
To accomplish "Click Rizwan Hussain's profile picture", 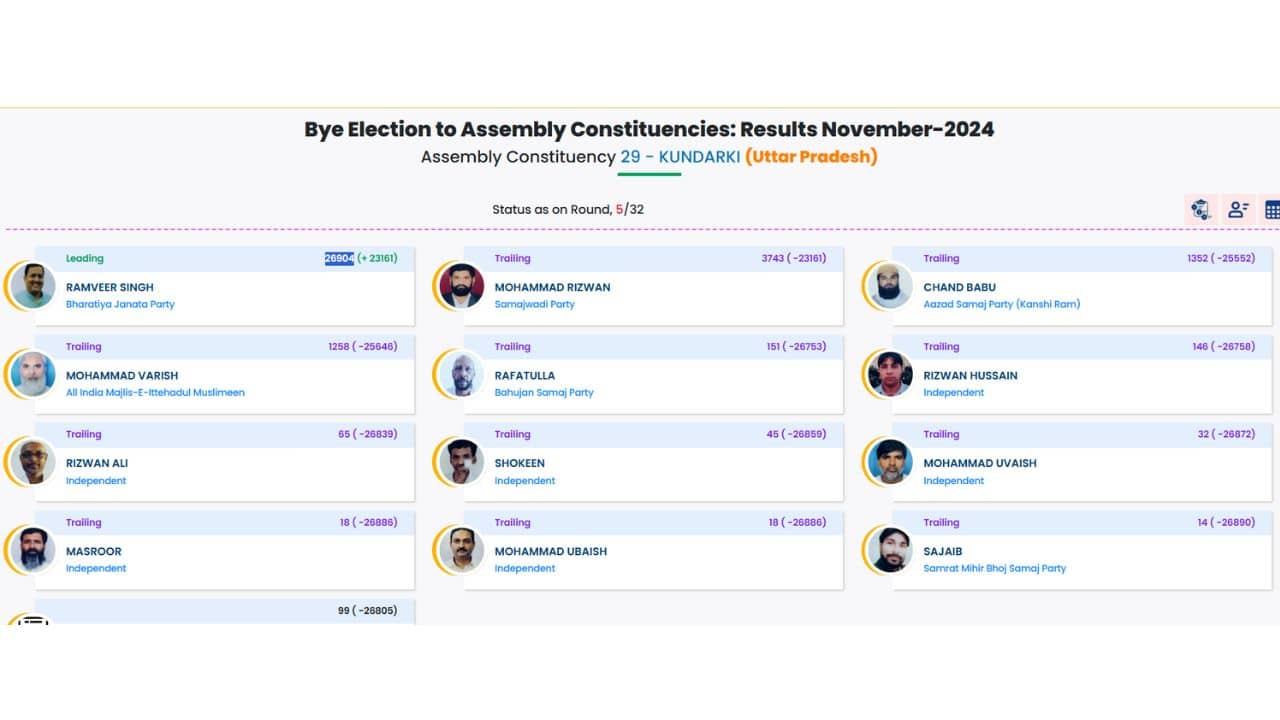I will (890, 374).
